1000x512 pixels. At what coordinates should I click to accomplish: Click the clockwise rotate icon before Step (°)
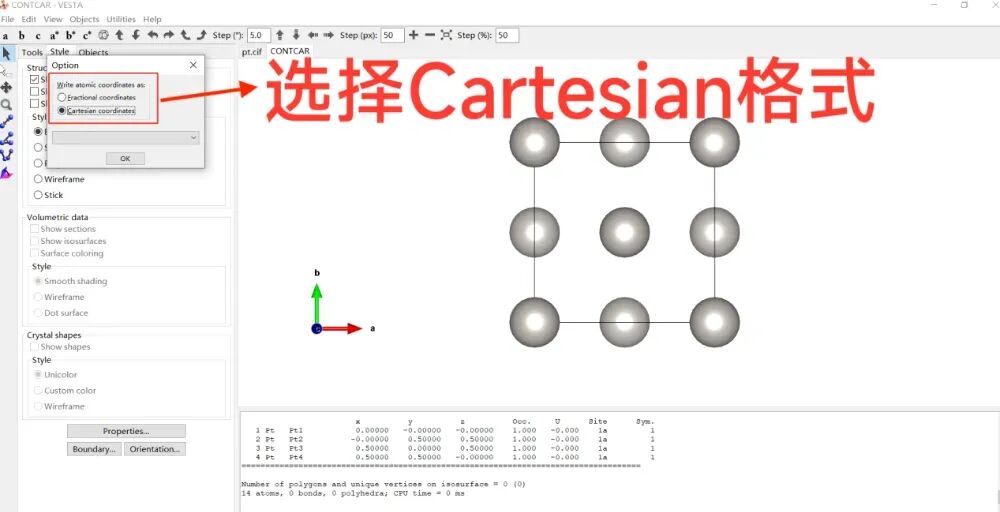pos(202,35)
